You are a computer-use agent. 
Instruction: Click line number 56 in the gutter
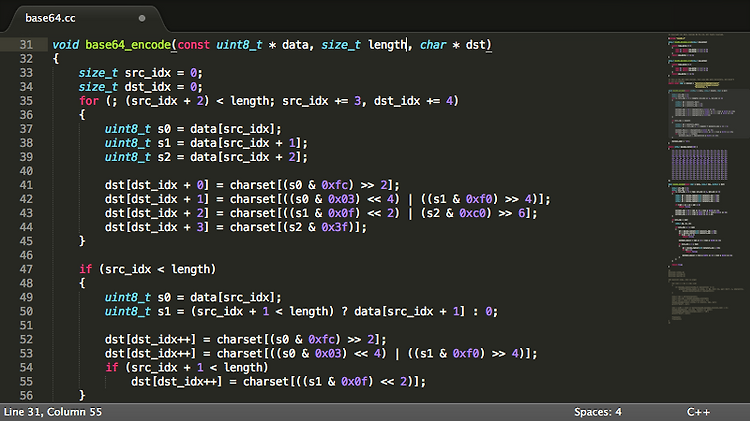click(26, 396)
